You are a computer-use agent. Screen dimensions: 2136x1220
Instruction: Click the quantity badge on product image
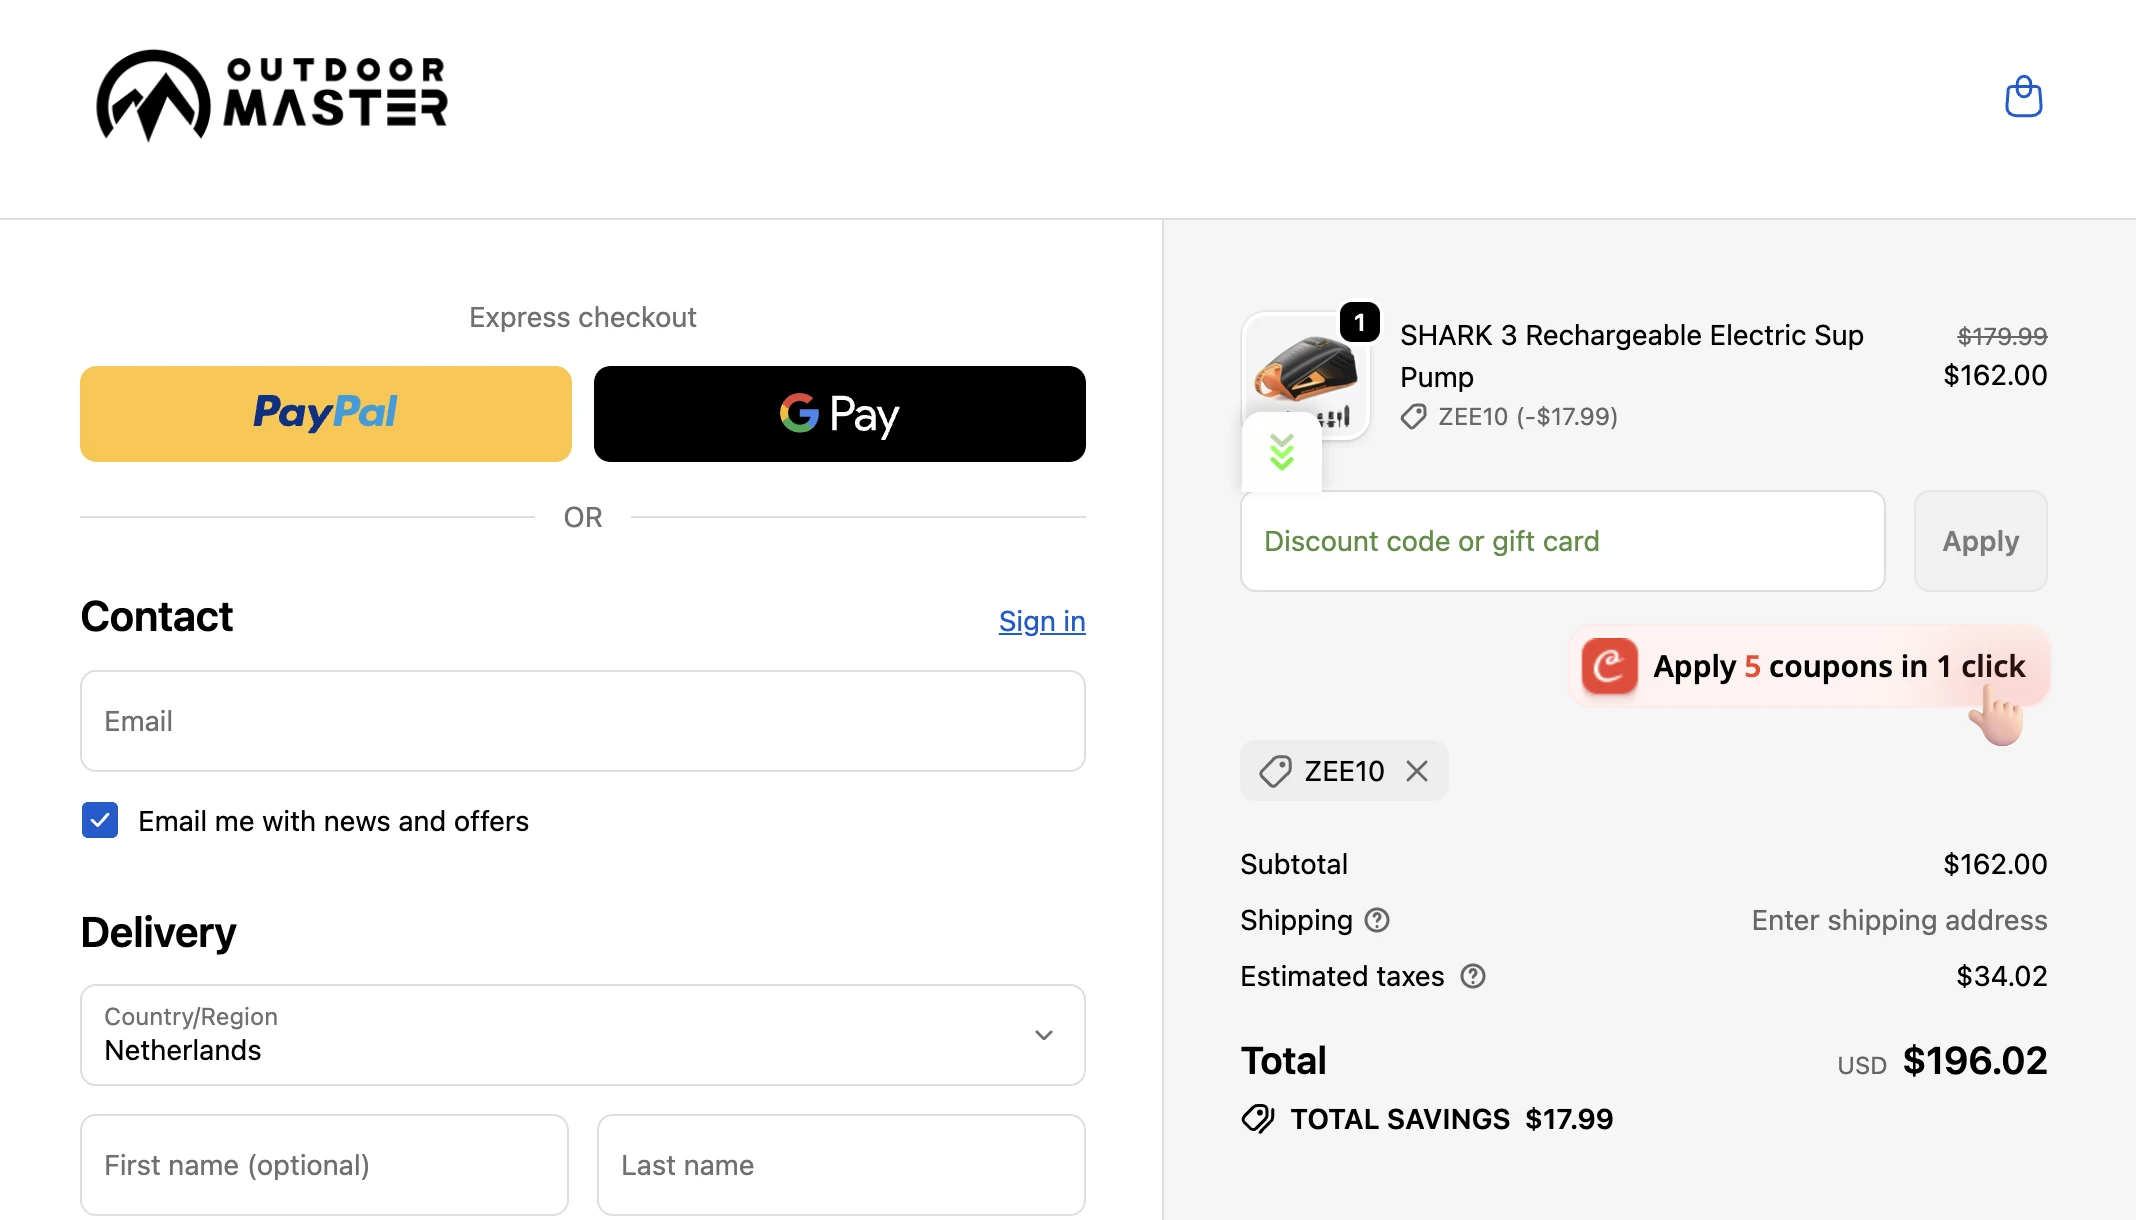pyautogui.click(x=1359, y=322)
